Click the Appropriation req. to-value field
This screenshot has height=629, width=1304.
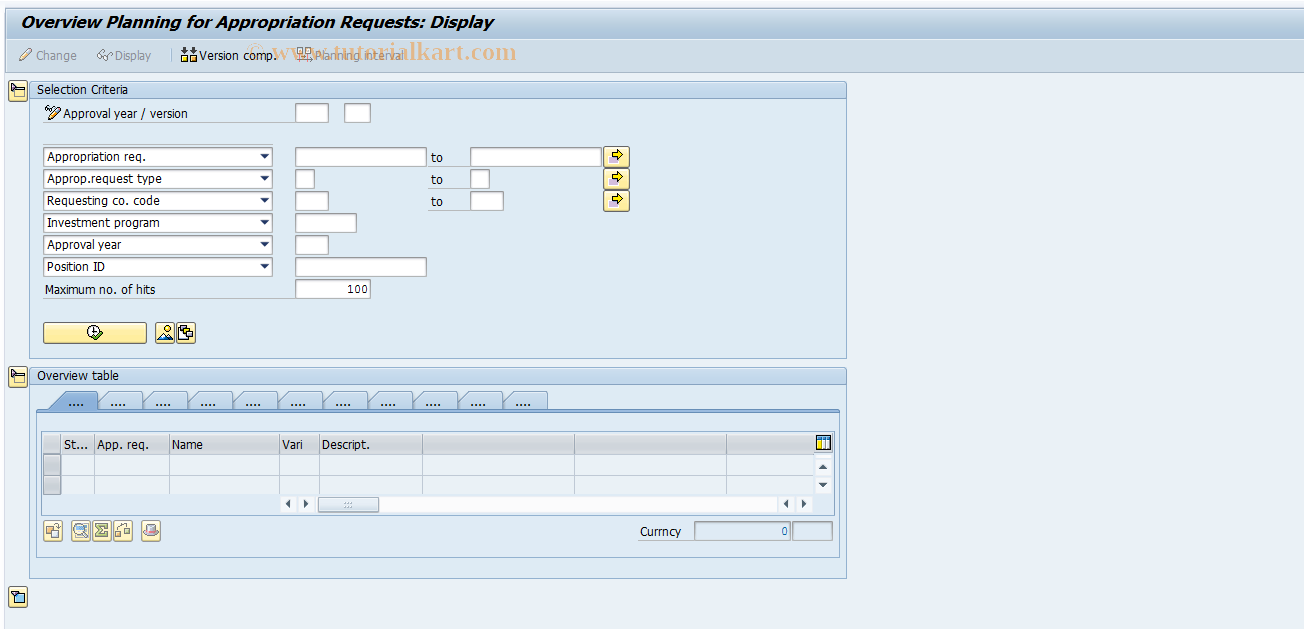click(x=536, y=157)
